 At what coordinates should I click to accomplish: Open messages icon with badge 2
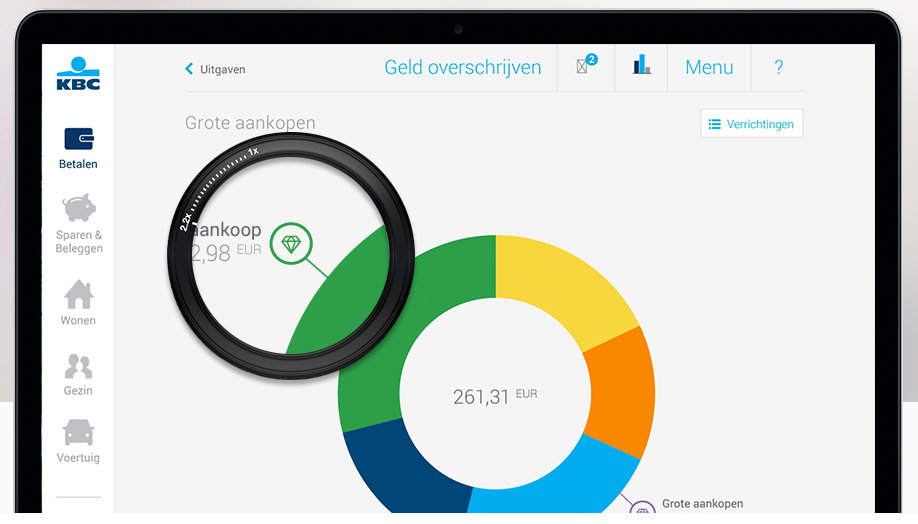pyautogui.click(x=585, y=67)
